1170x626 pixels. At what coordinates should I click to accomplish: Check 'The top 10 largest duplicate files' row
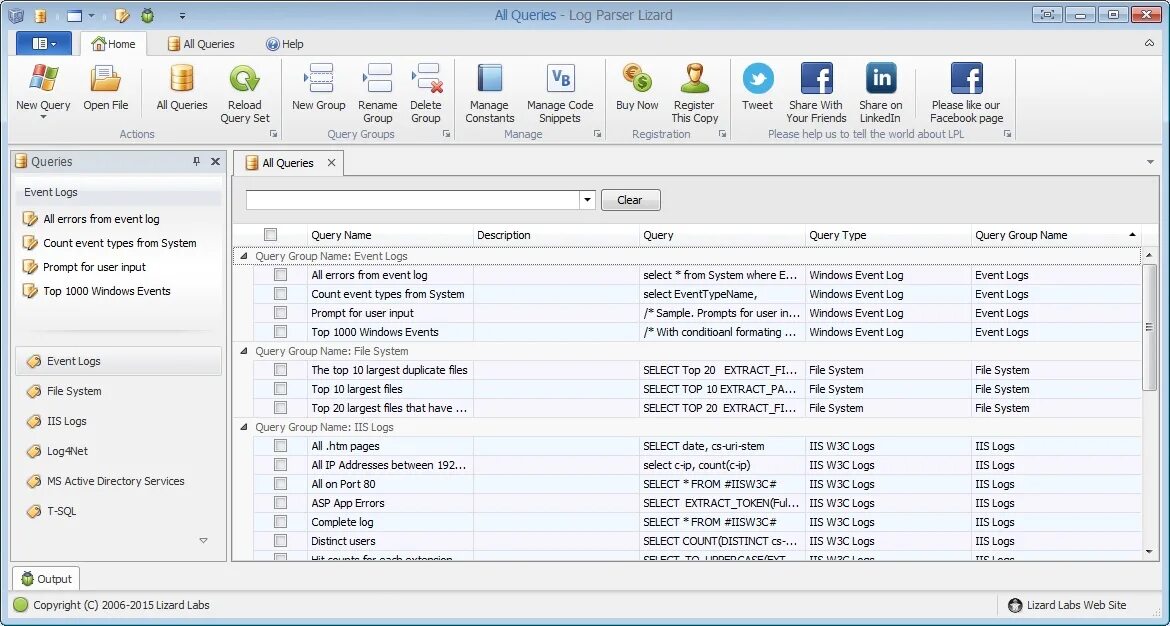pyautogui.click(x=281, y=370)
